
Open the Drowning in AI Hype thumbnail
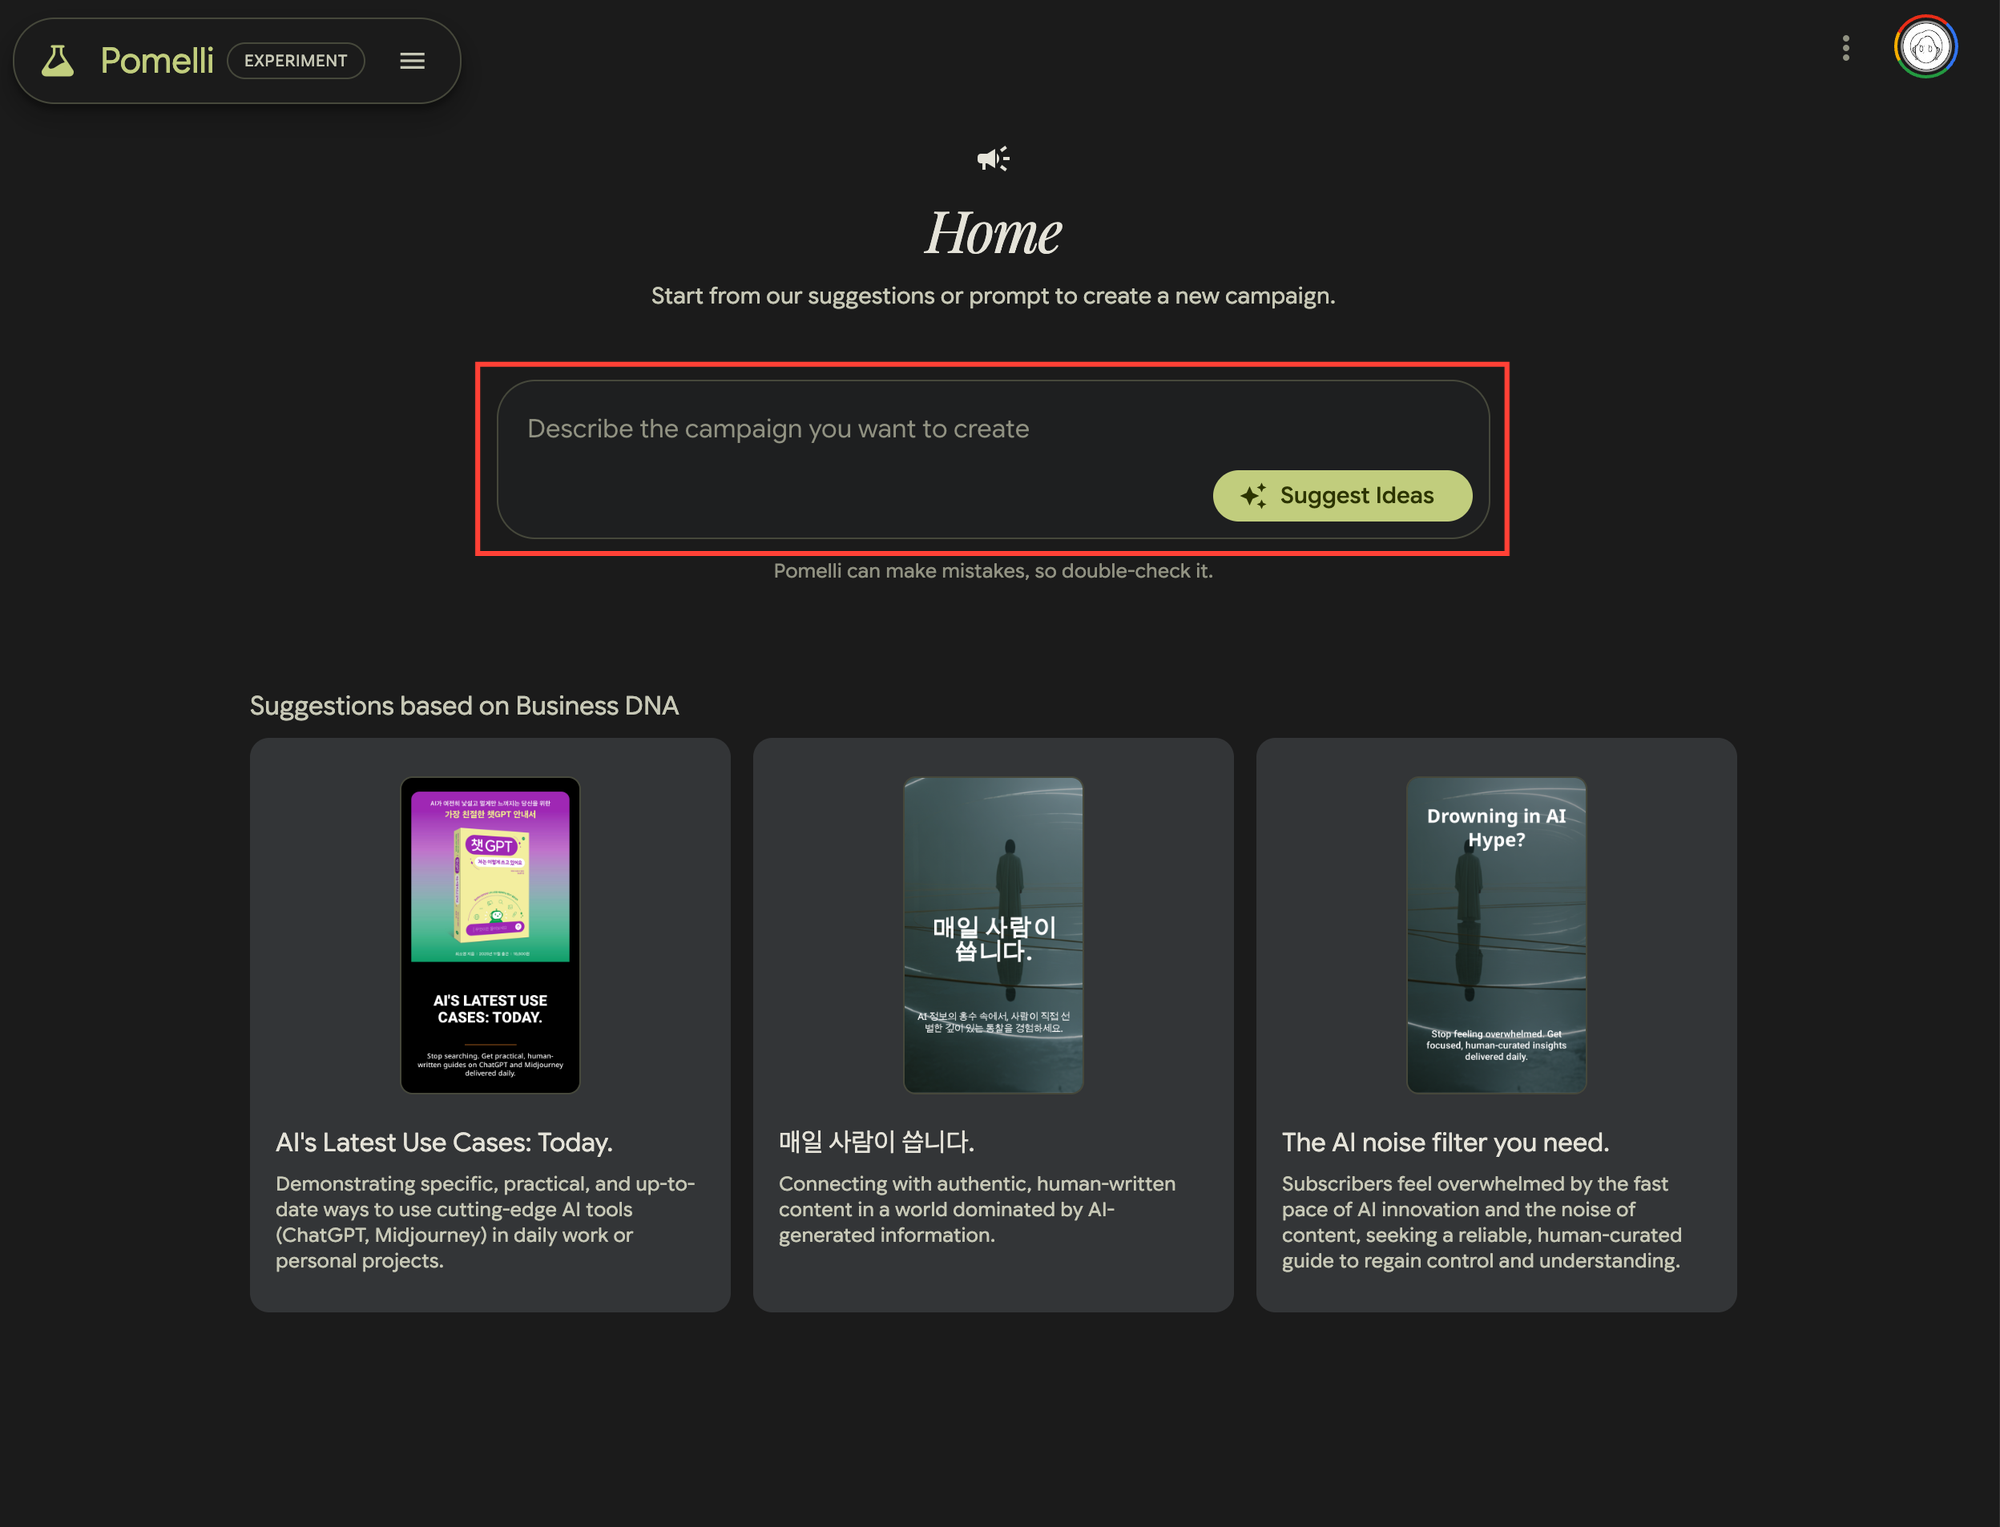[1496, 935]
